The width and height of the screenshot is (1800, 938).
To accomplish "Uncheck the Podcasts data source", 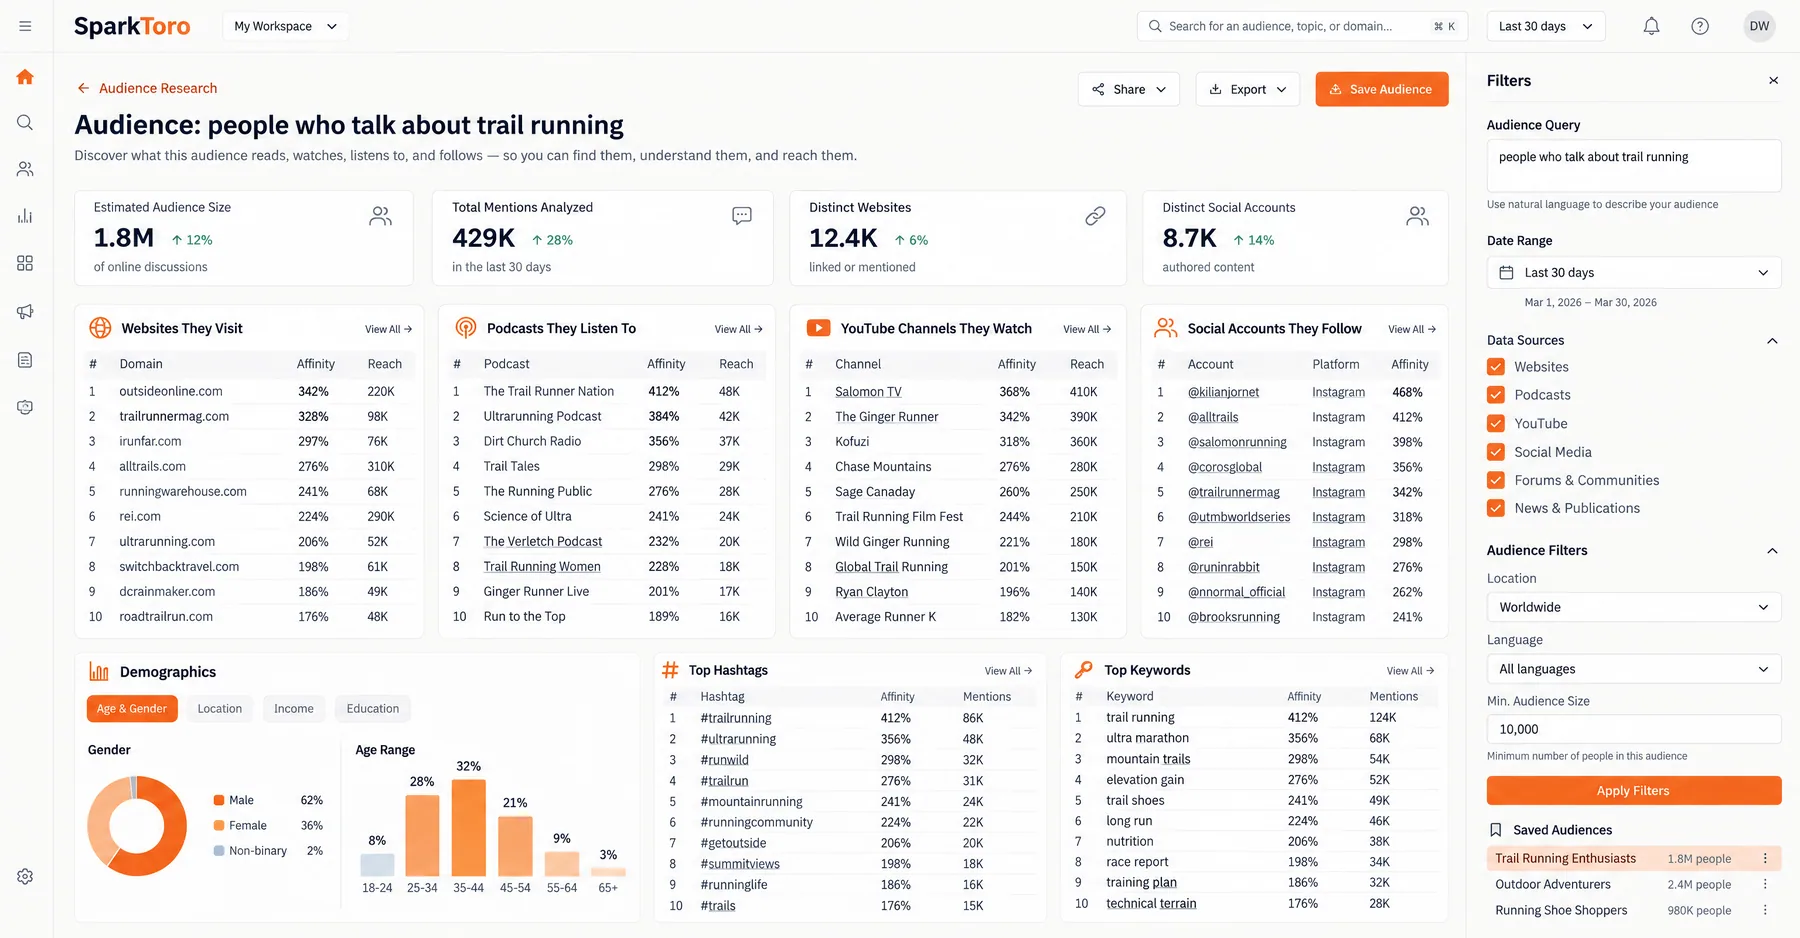I will coord(1496,395).
